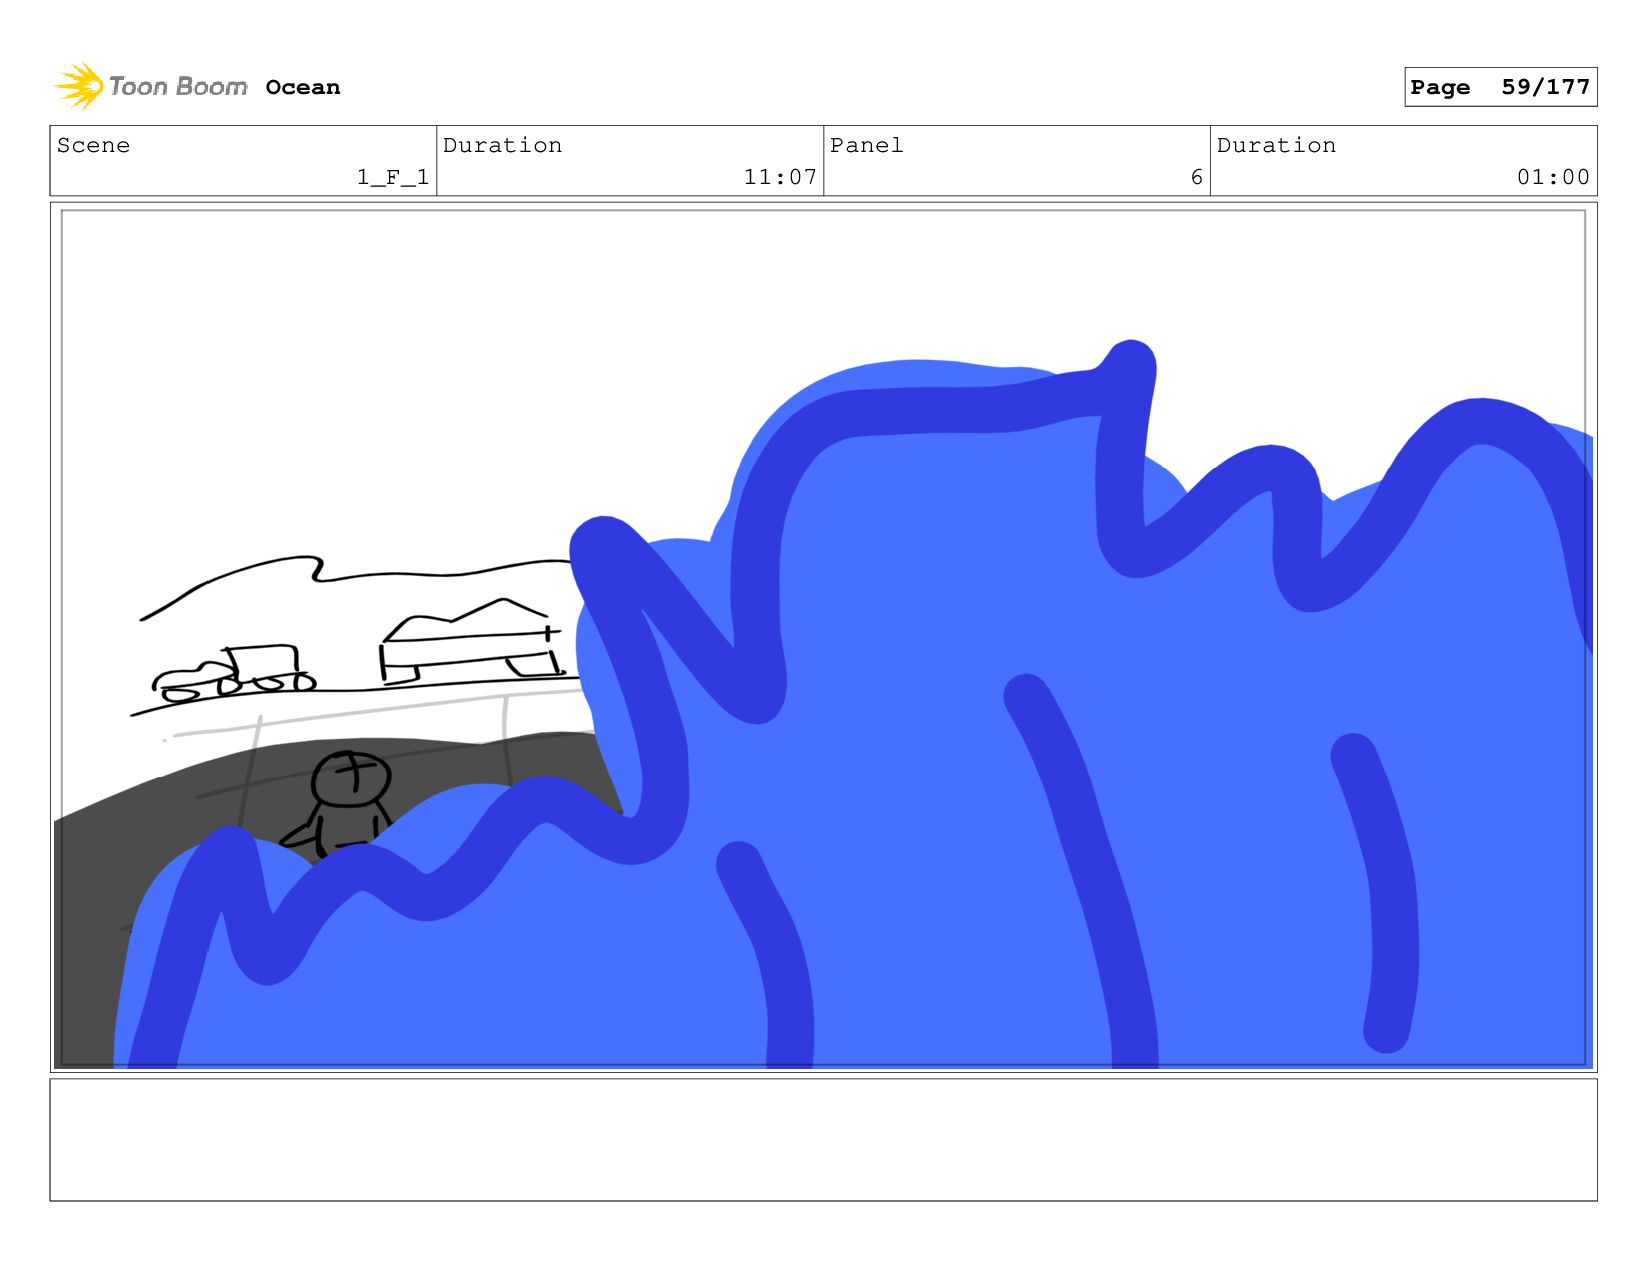1648x1276 pixels.
Task: Click the 'Scene' header label
Action: pyautogui.click(x=93, y=145)
